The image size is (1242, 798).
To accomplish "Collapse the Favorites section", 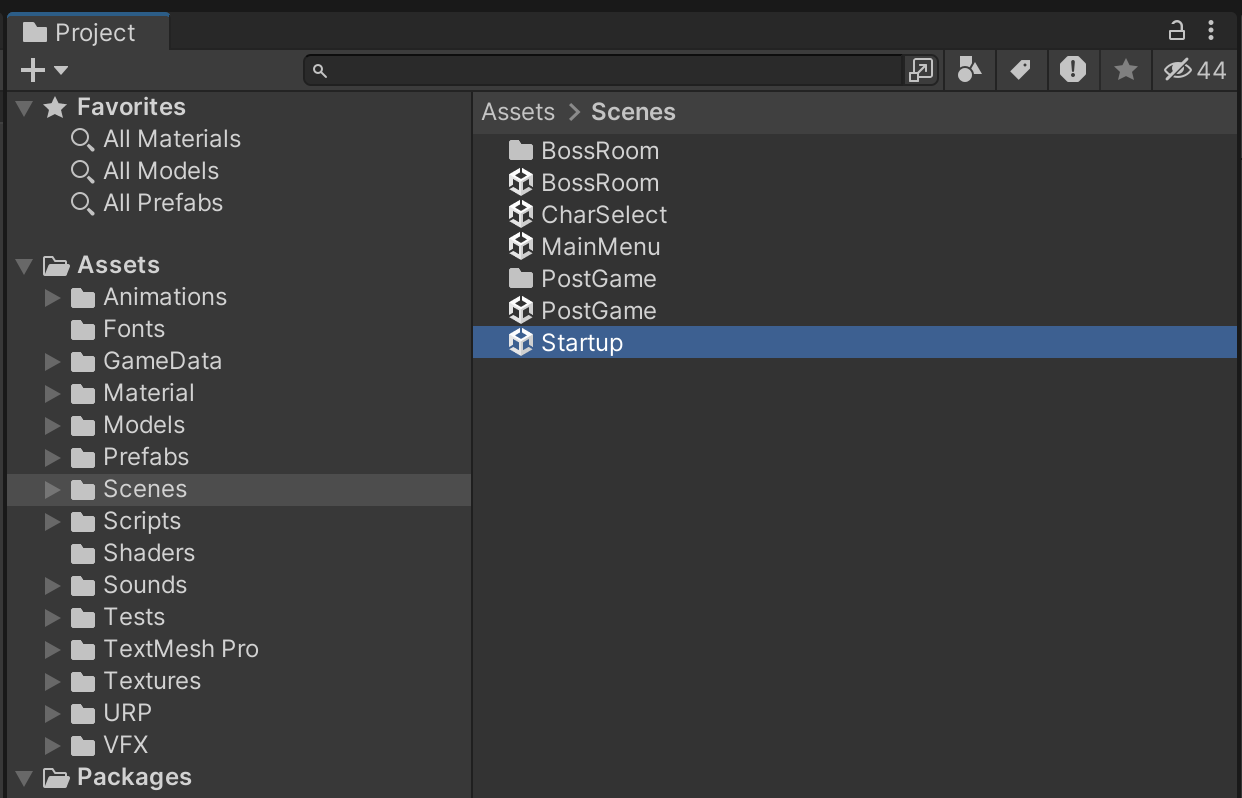I will pos(25,107).
